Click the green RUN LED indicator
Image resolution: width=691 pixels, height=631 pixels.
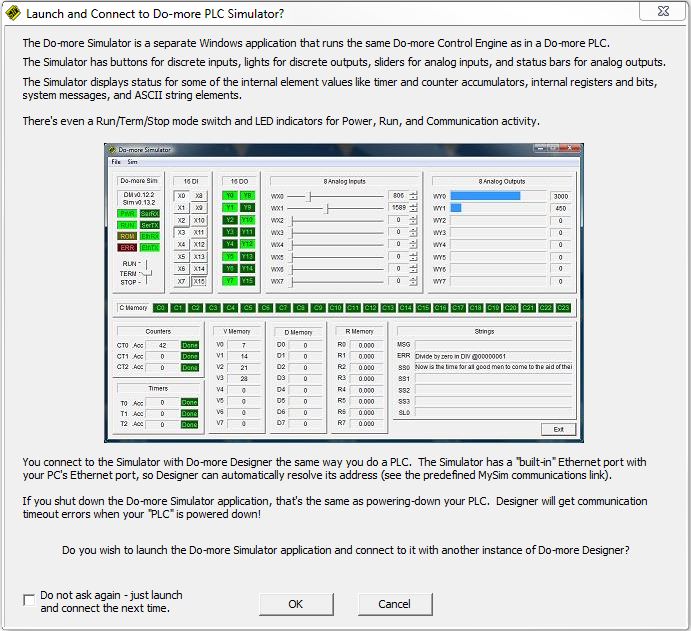click(x=127, y=224)
